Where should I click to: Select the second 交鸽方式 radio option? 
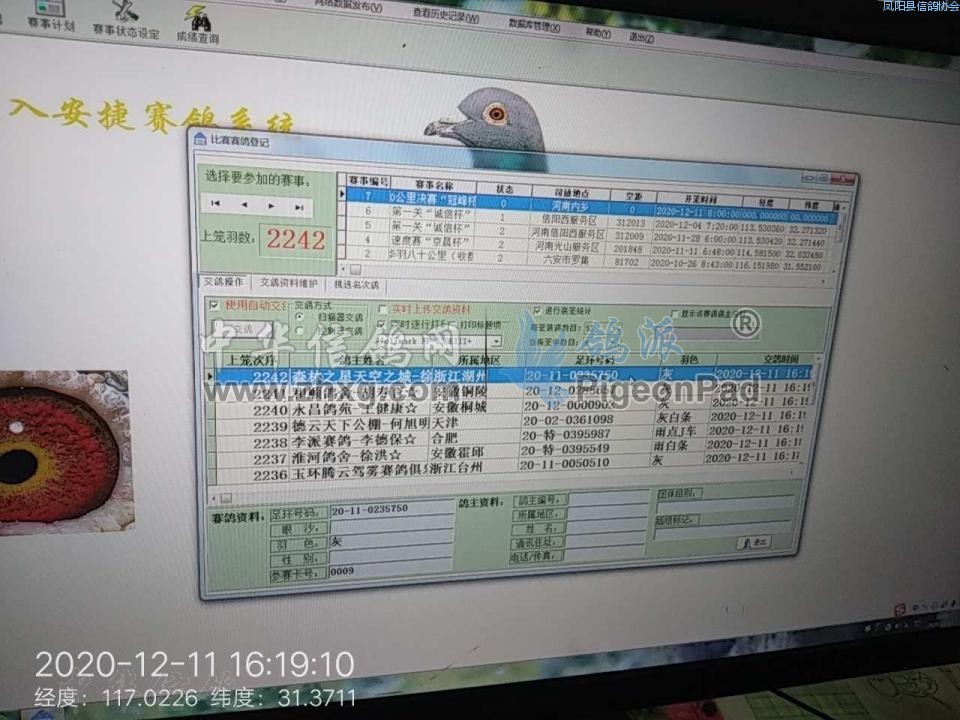point(299,330)
